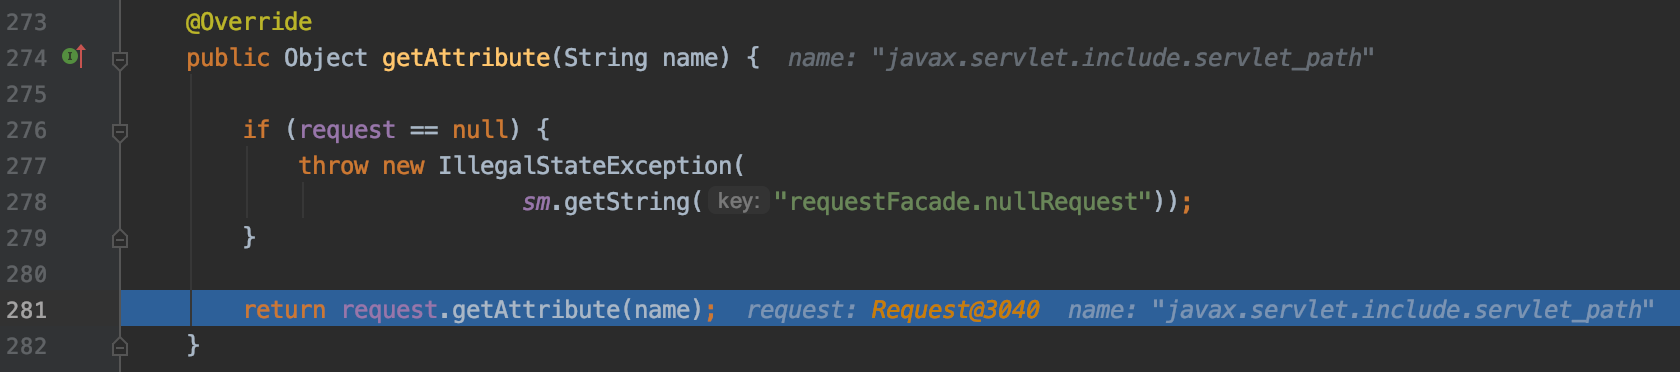Click the Request@3040 inline debug value

(955, 310)
